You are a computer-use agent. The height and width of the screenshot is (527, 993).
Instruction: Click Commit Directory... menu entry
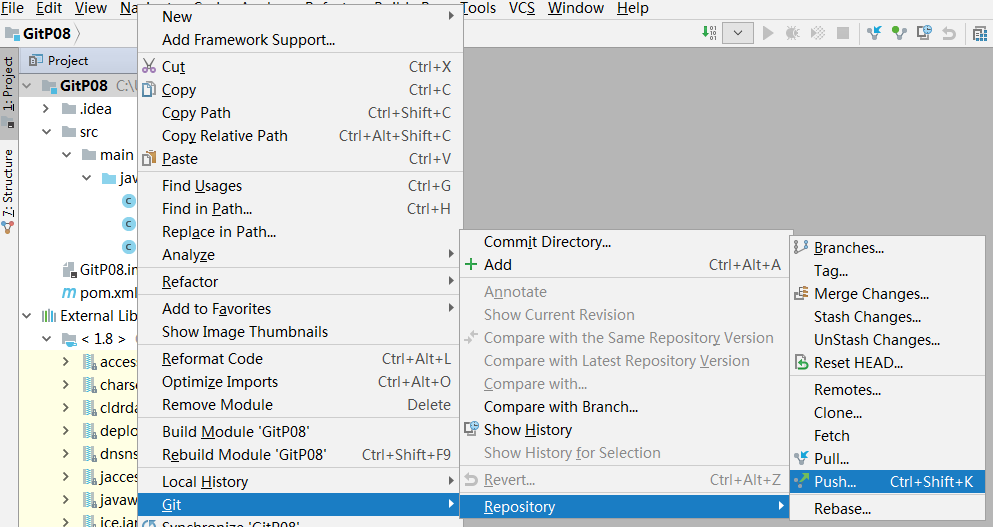pos(547,242)
